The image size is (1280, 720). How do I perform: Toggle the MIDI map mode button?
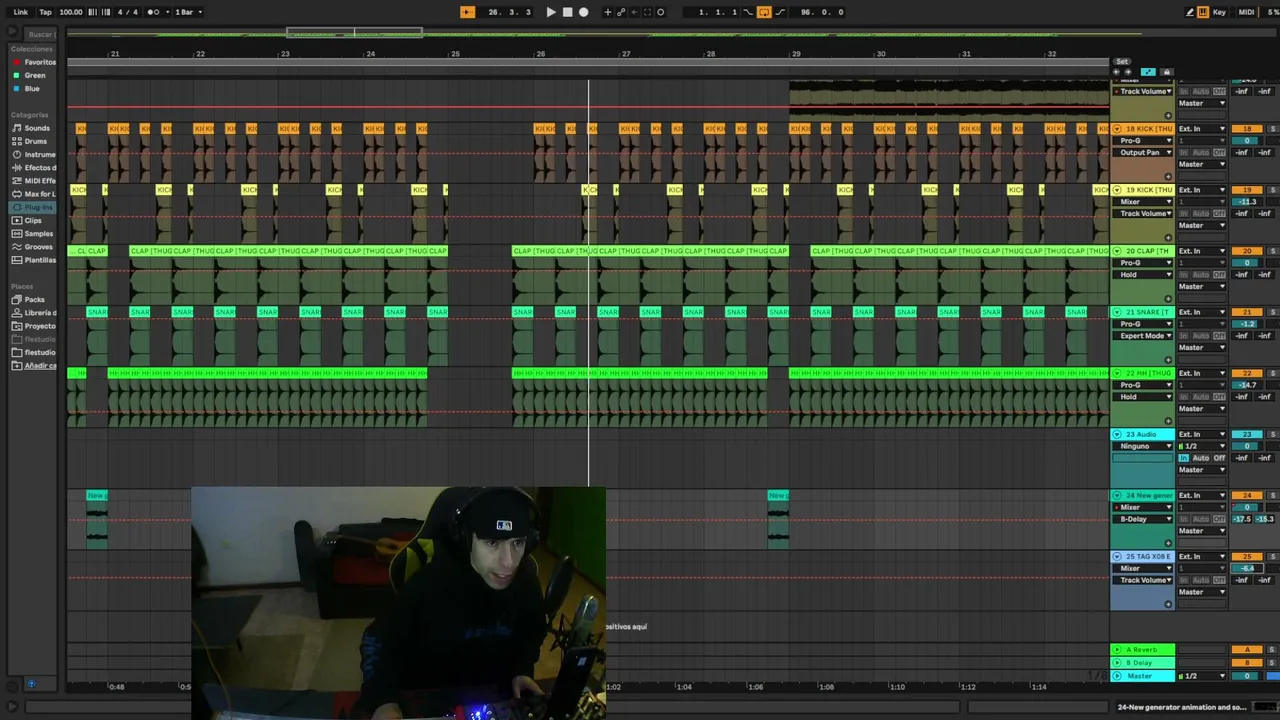1246,12
